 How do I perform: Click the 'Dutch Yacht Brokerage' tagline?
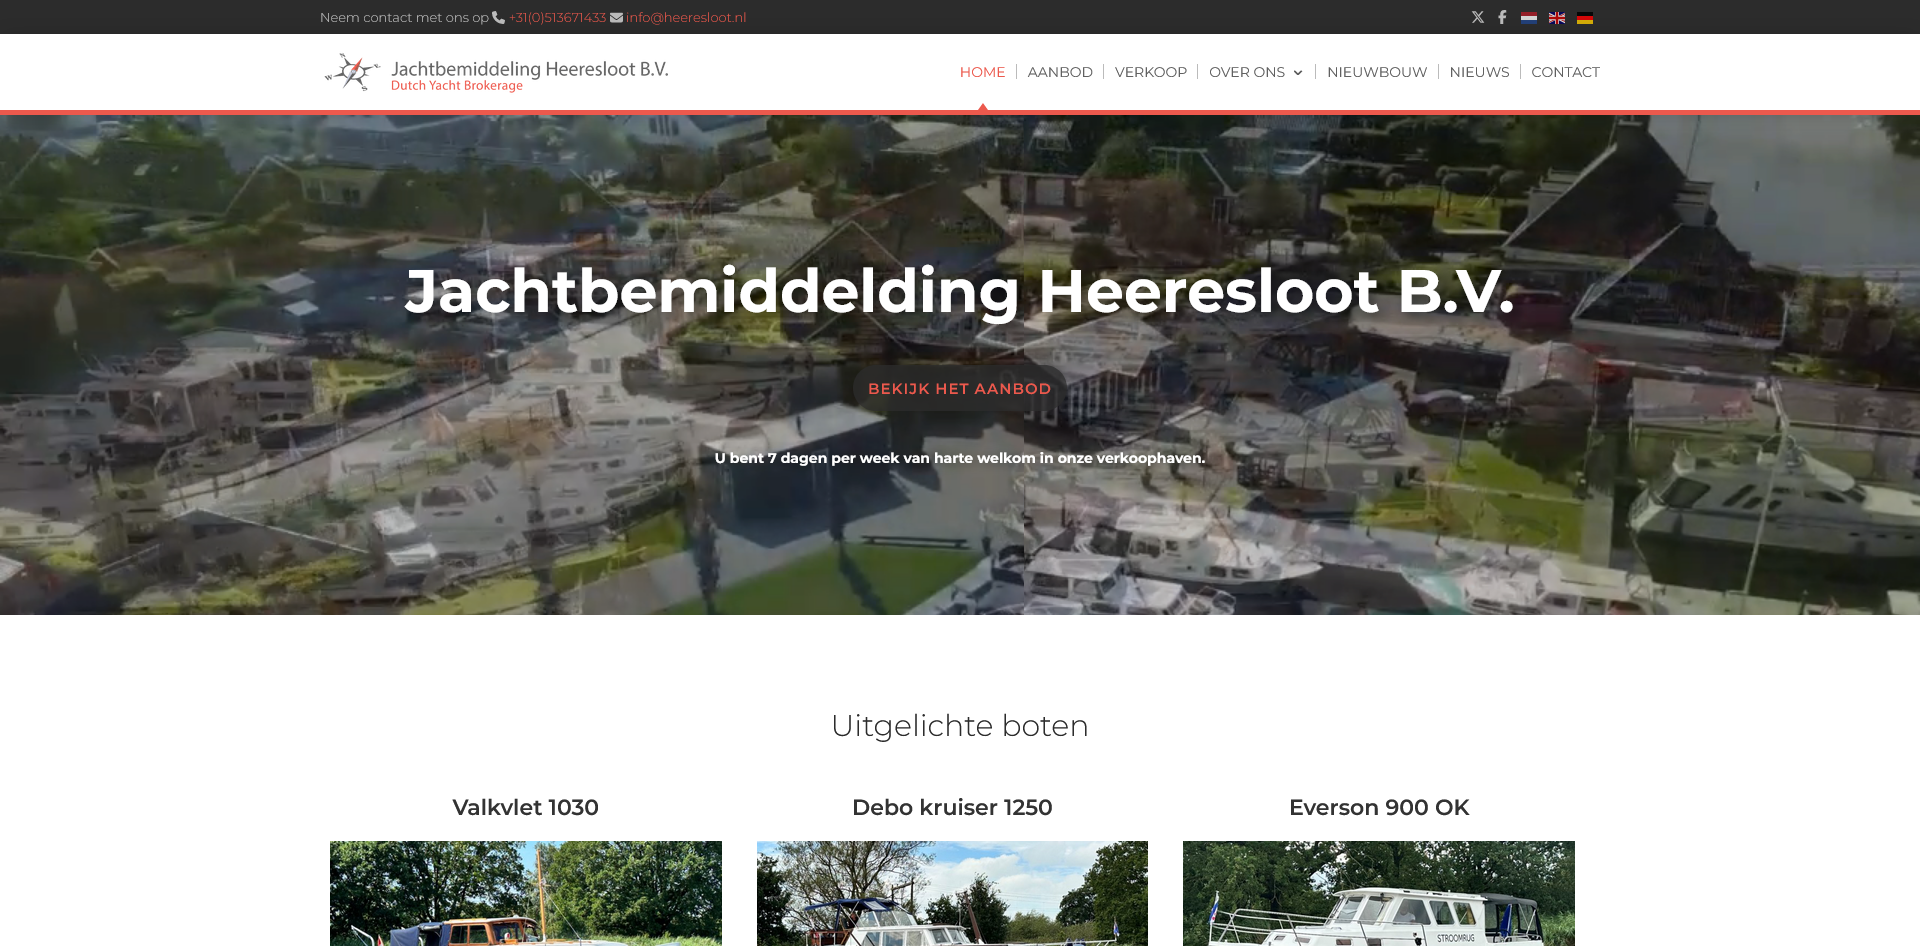pyautogui.click(x=457, y=86)
